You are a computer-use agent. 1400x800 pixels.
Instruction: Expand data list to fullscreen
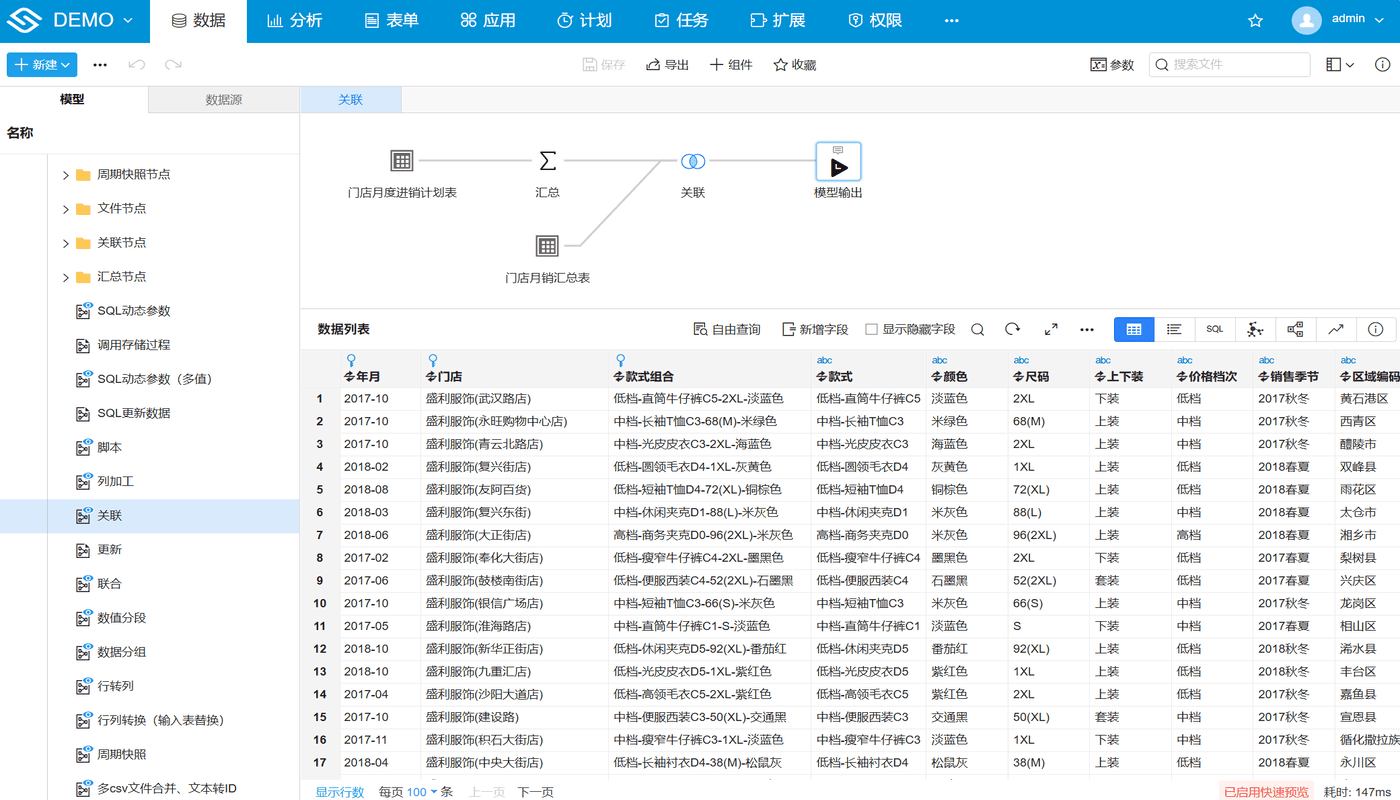coord(1051,328)
